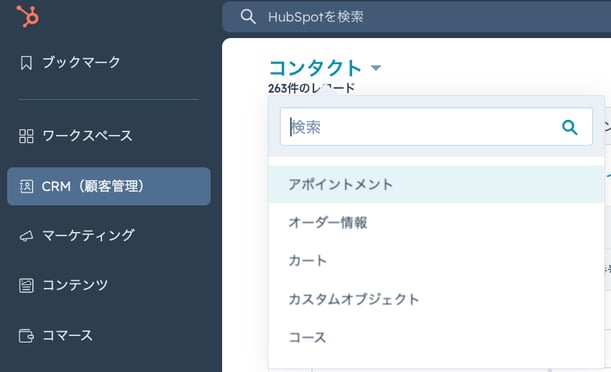Choose オーダー情報 in the dropdown list
The height and width of the screenshot is (372, 611).
[x=436, y=222]
